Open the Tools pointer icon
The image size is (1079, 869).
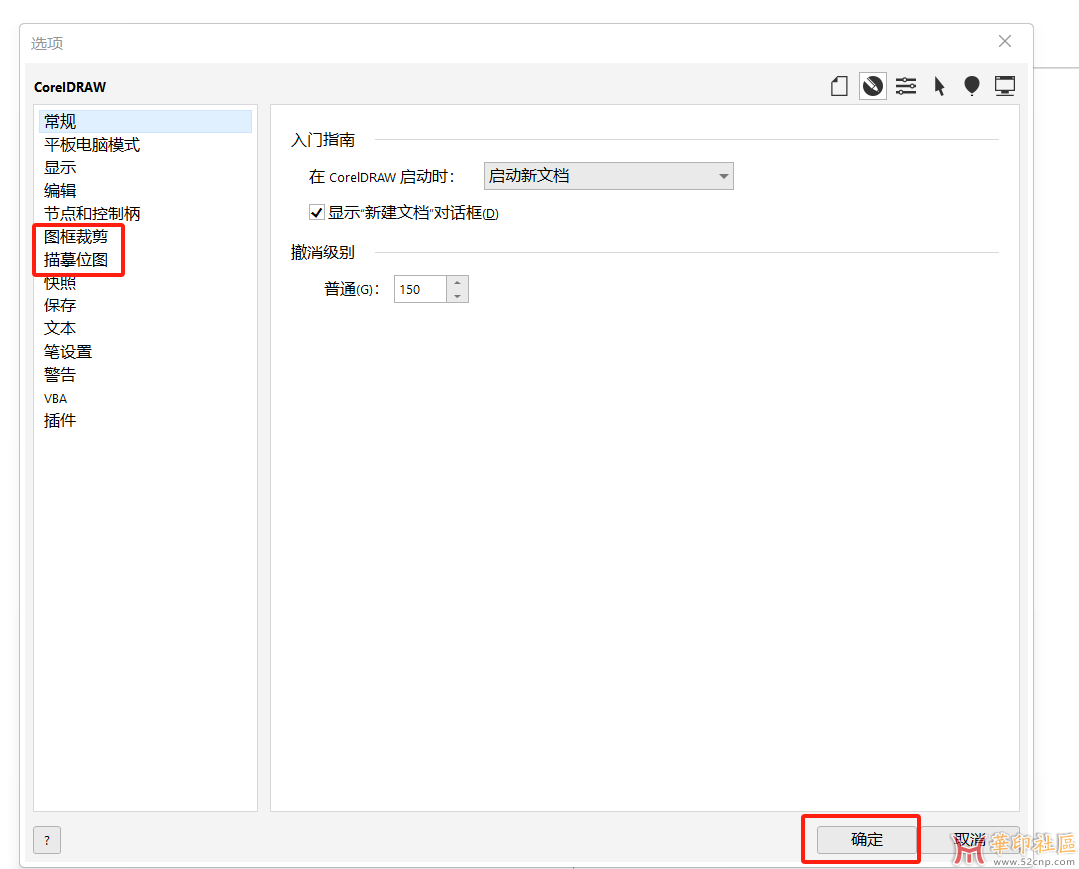(939, 87)
